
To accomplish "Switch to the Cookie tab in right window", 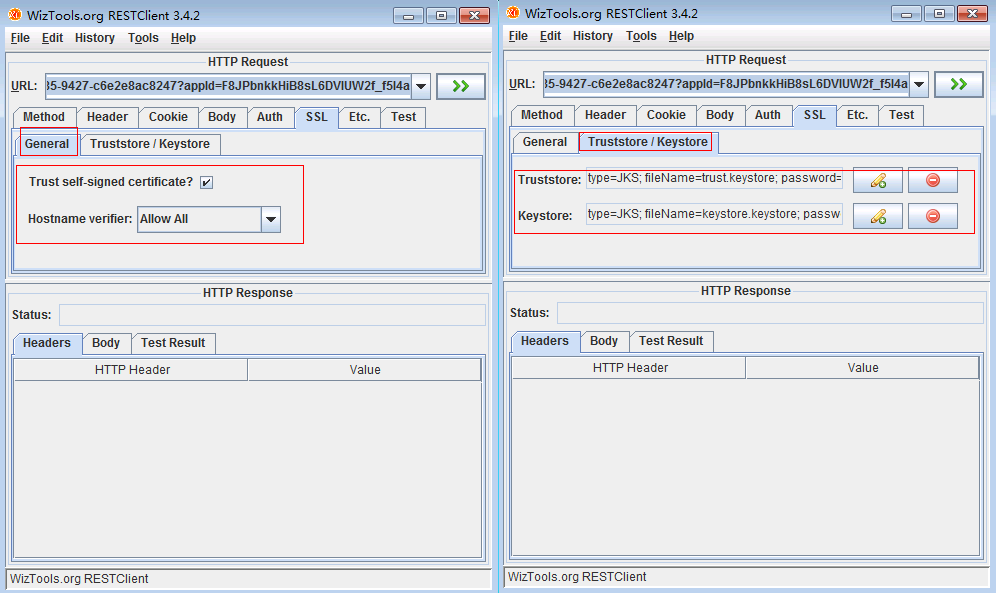I will pyautogui.click(x=666, y=116).
